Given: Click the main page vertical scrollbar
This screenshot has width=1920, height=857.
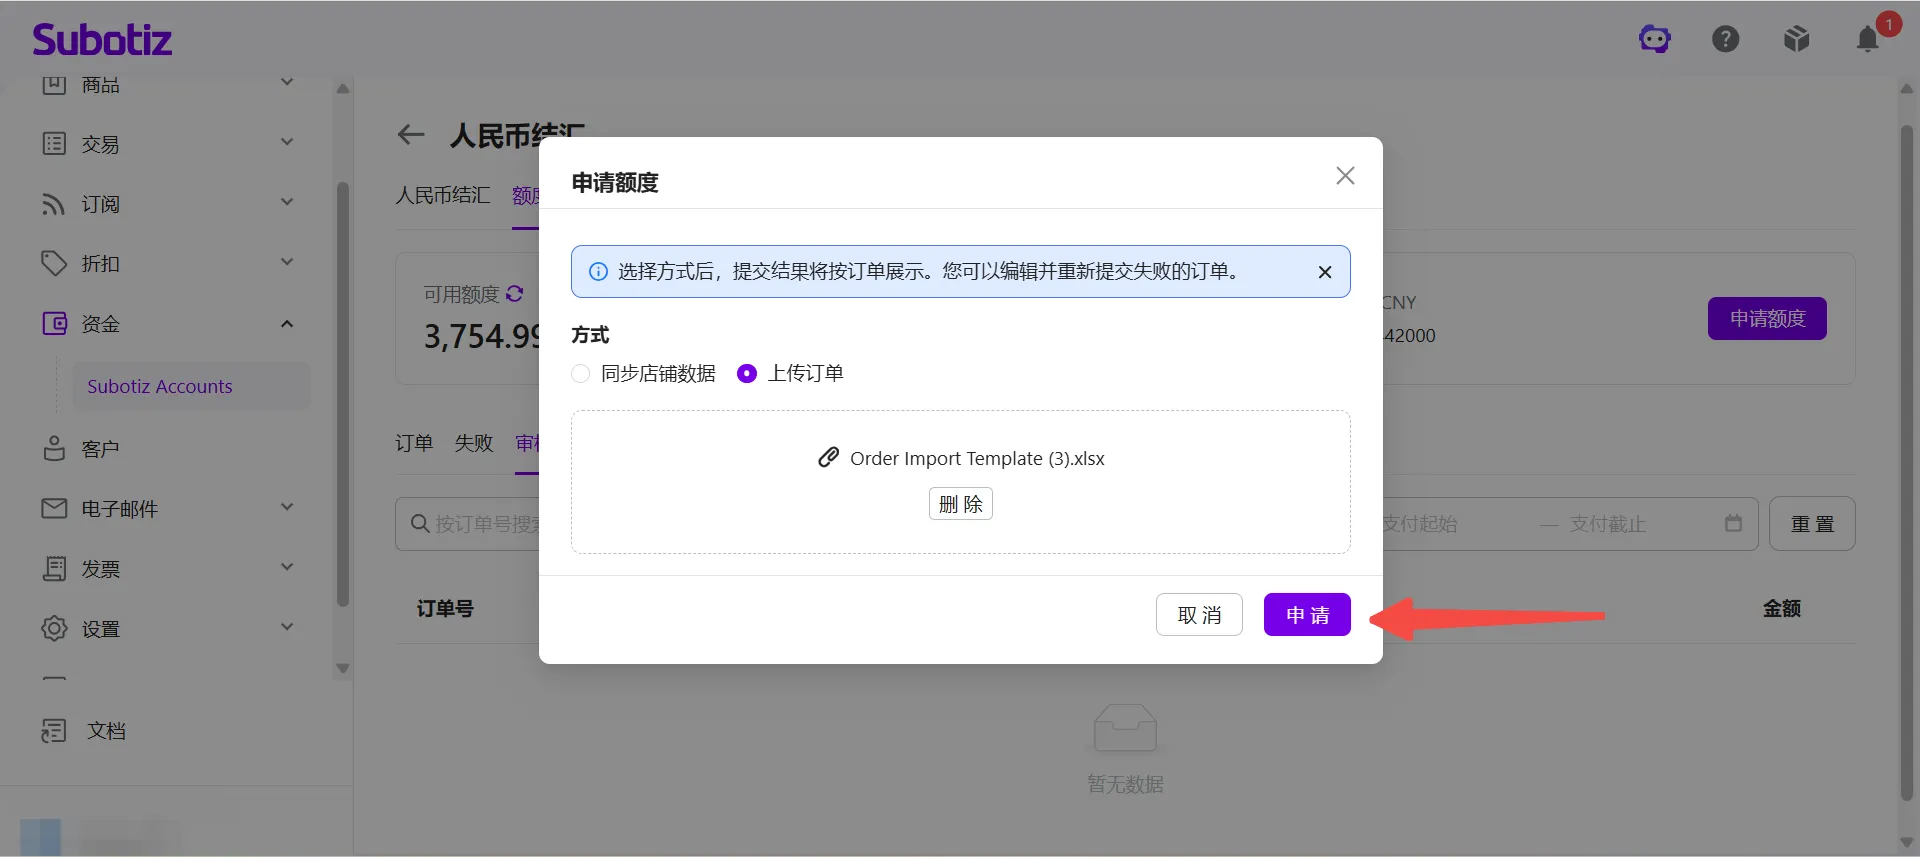Looking at the screenshot, I should [x=1906, y=461].
